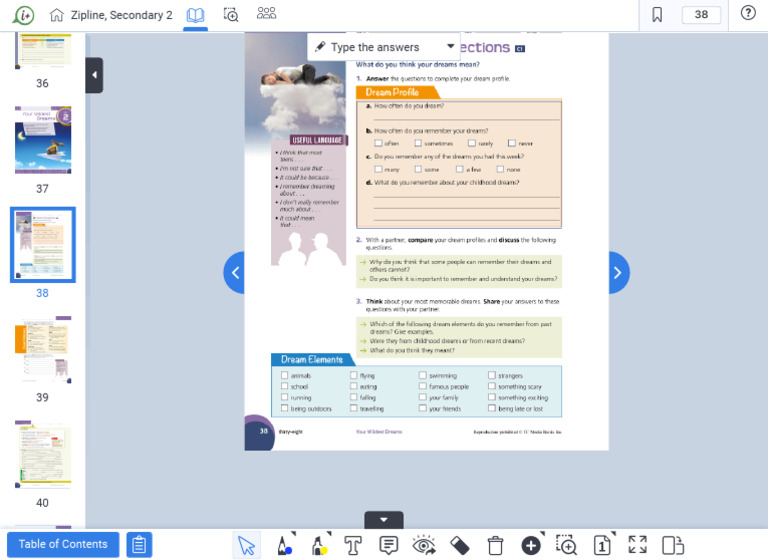Collapse the thumbnail sidebar arrow
Image resolution: width=768 pixels, height=560 pixels.
[94, 75]
